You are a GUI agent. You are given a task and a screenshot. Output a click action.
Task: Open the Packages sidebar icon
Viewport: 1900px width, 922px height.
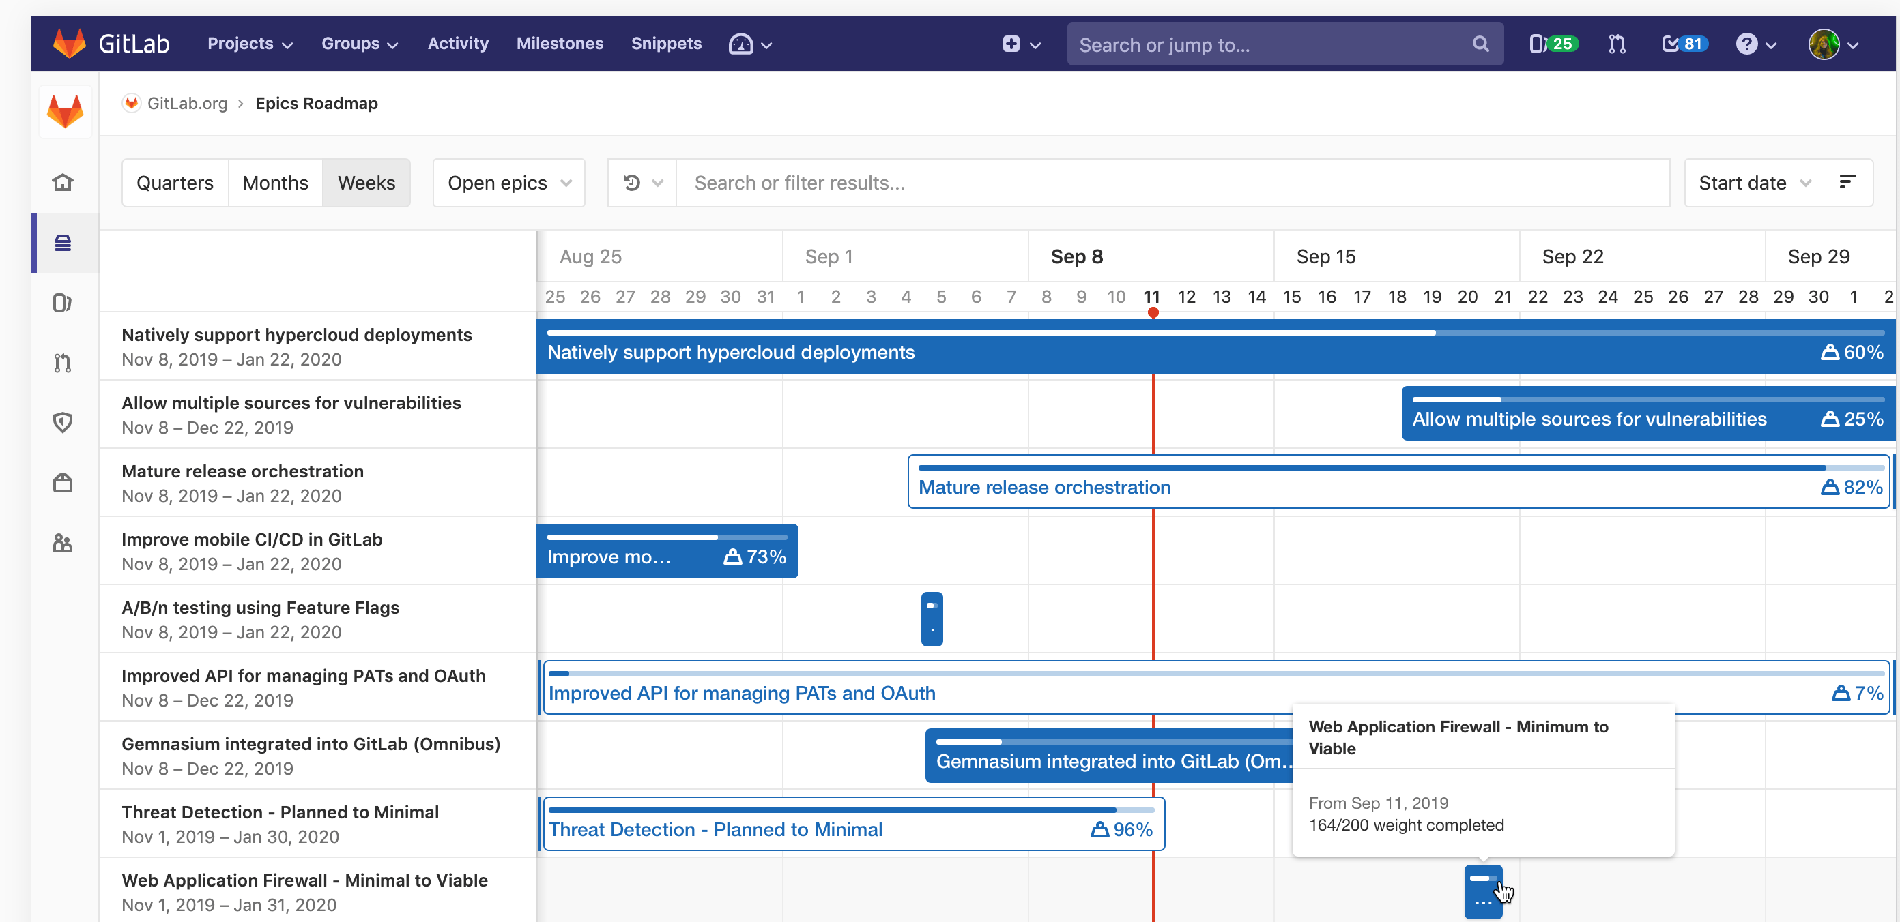pyautogui.click(x=63, y=483)
